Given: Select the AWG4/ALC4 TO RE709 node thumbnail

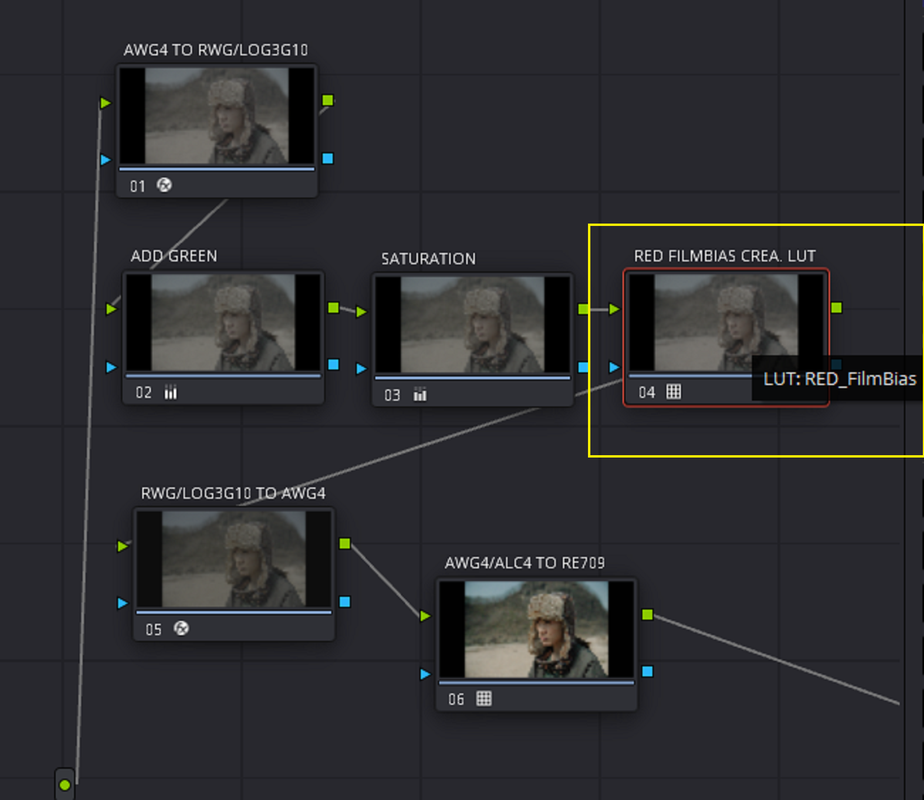Looking at the screenshot, I should coord(537,629).
